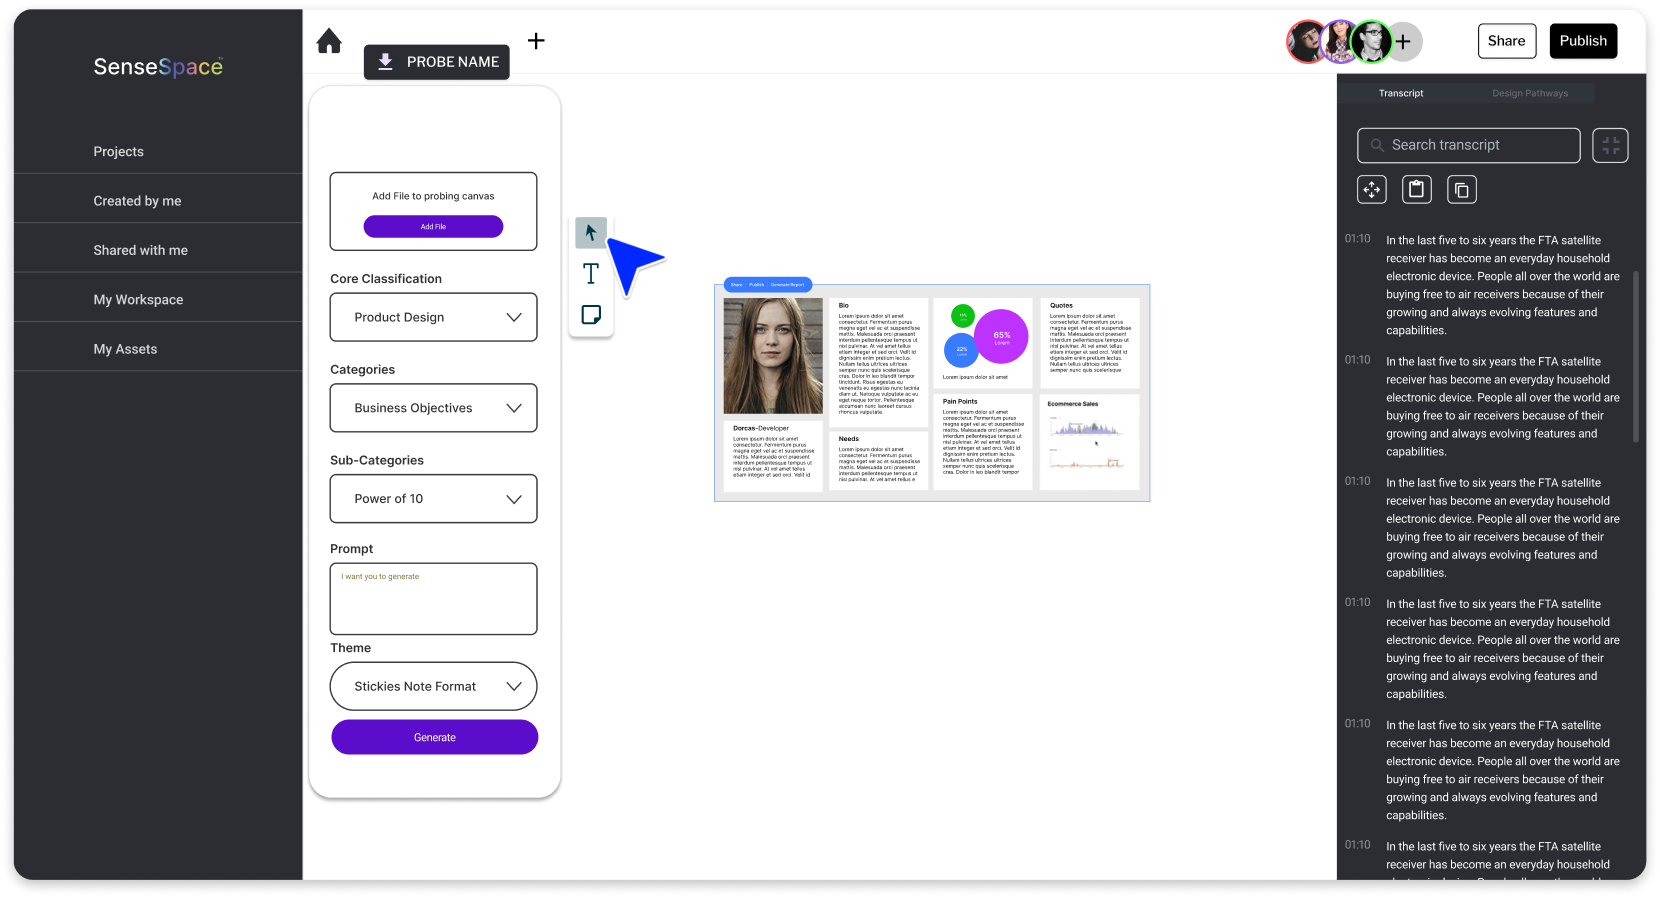The height and width of the screenshot is (898, 1660).
Task: Open the Power of 10 sub-categories dropdown
Action: click(x=433, y=499)
